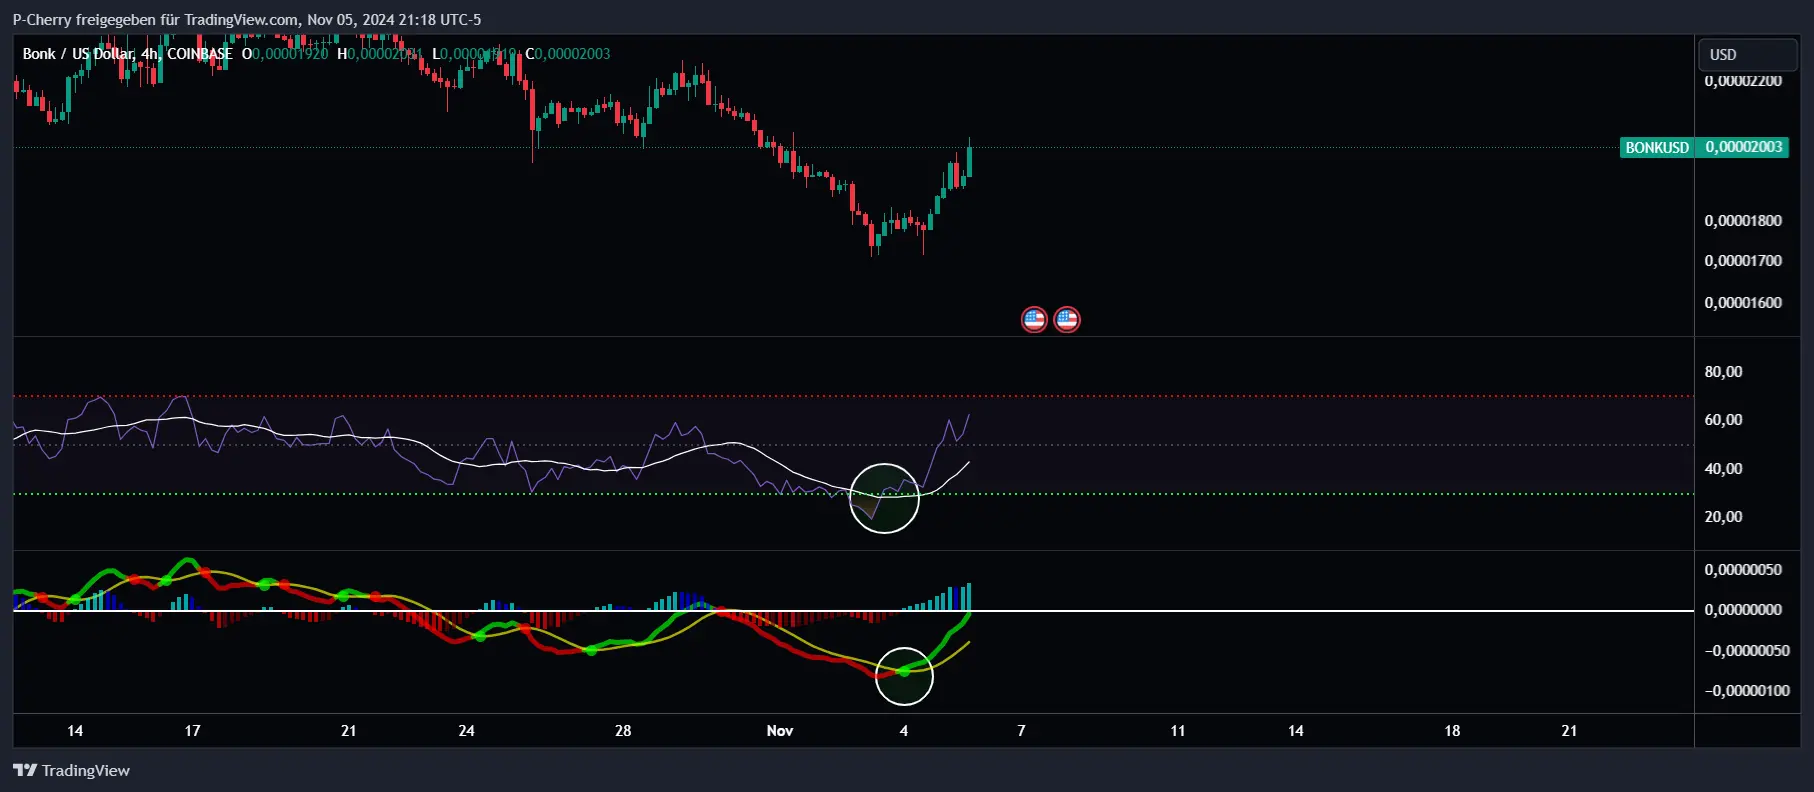This screenshot has width=1814, height=792.
Task: Click the P-Cherry freigegeben für TradingView.com header
Action: coord(246,19)
